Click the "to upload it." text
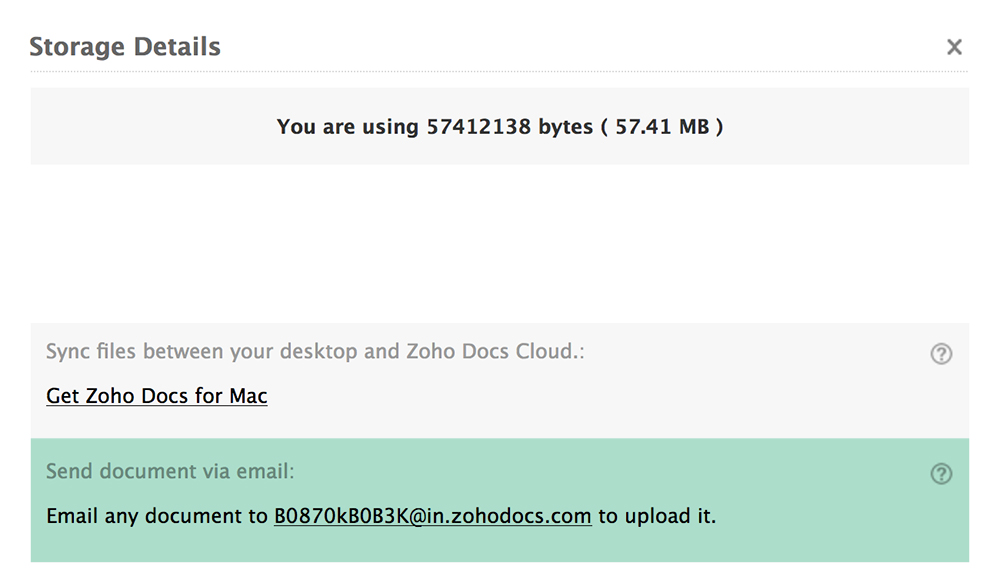Viewport: 1000px width, 586px height. click(657, 517)
